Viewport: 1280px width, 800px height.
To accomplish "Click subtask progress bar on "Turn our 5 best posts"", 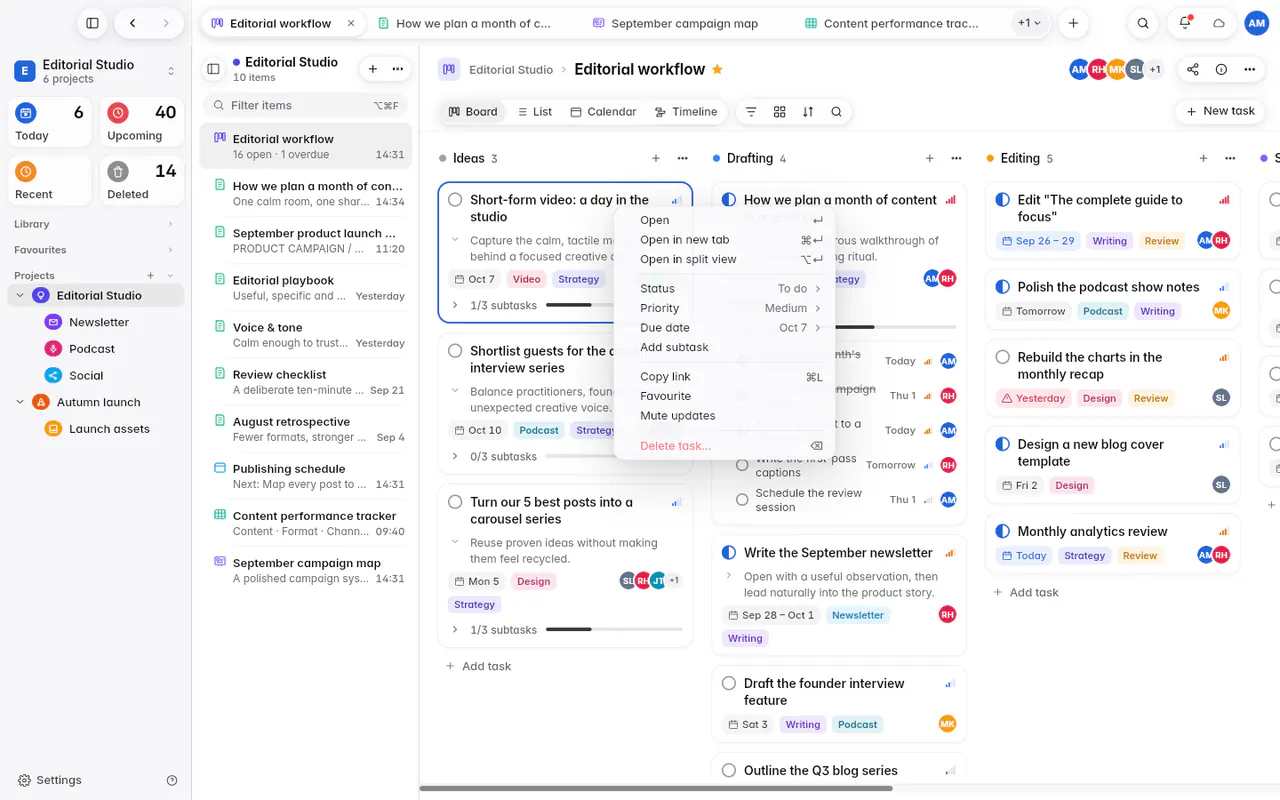I will click(614, 630).
